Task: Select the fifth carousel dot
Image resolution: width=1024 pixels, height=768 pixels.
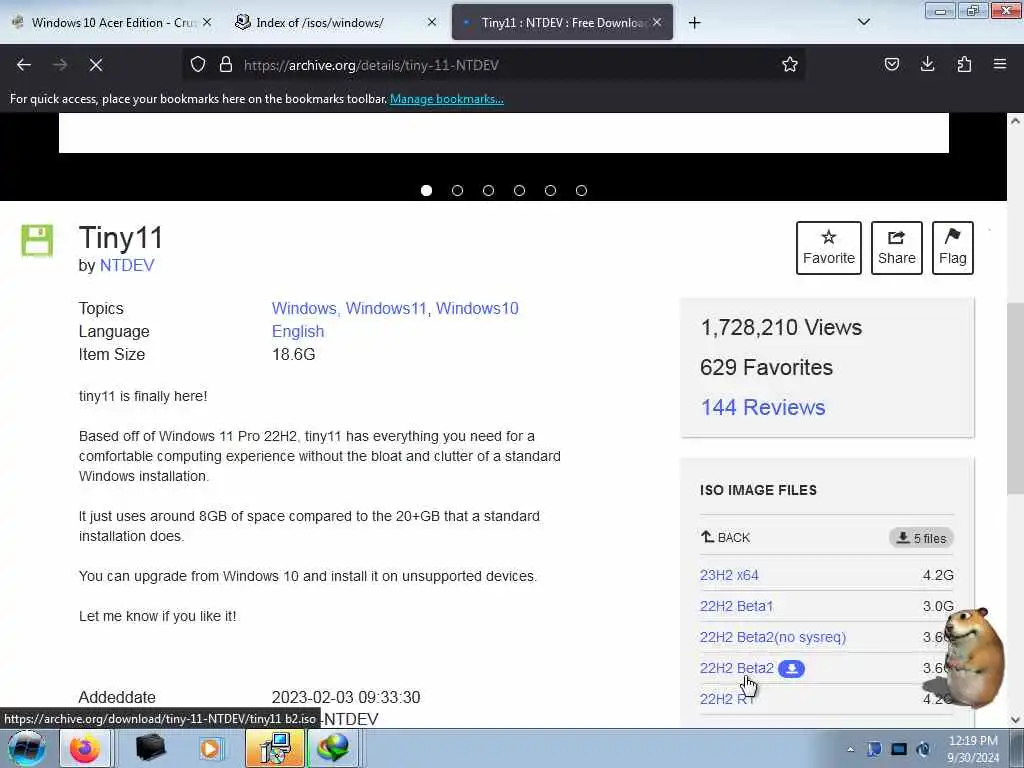Action: click(551, 191)
